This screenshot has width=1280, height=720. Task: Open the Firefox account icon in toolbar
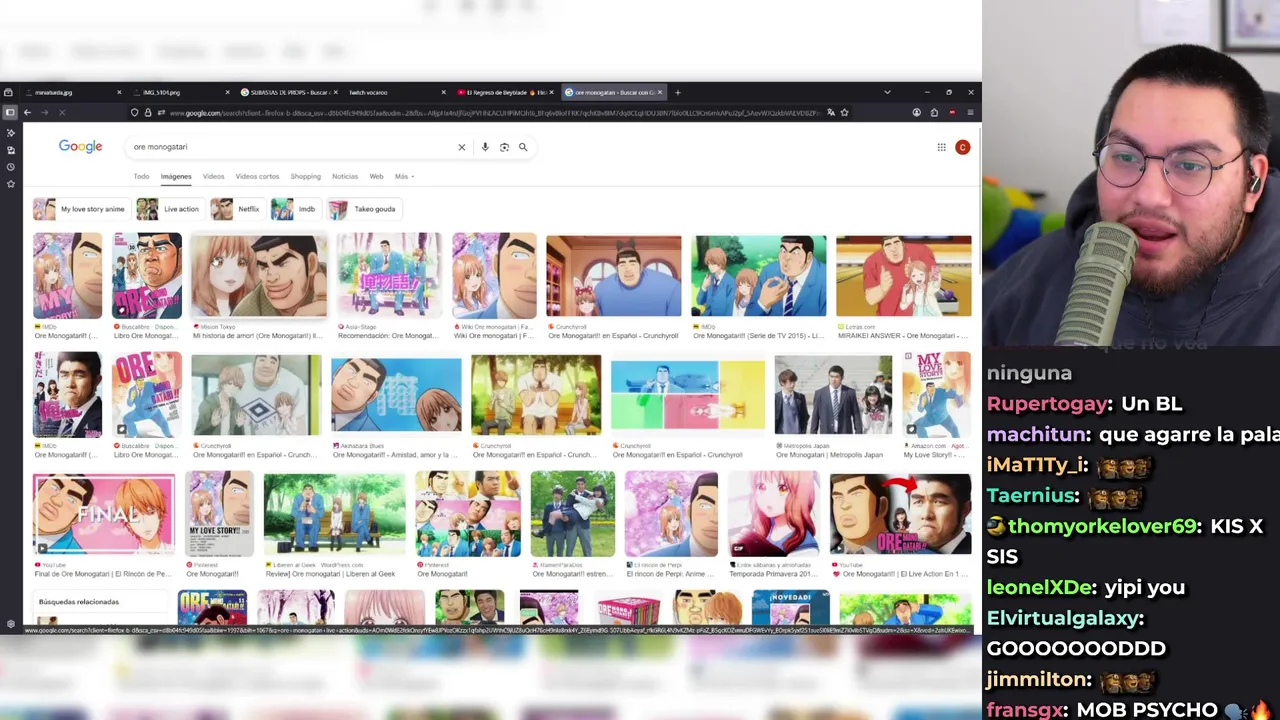tap(916, 112)
